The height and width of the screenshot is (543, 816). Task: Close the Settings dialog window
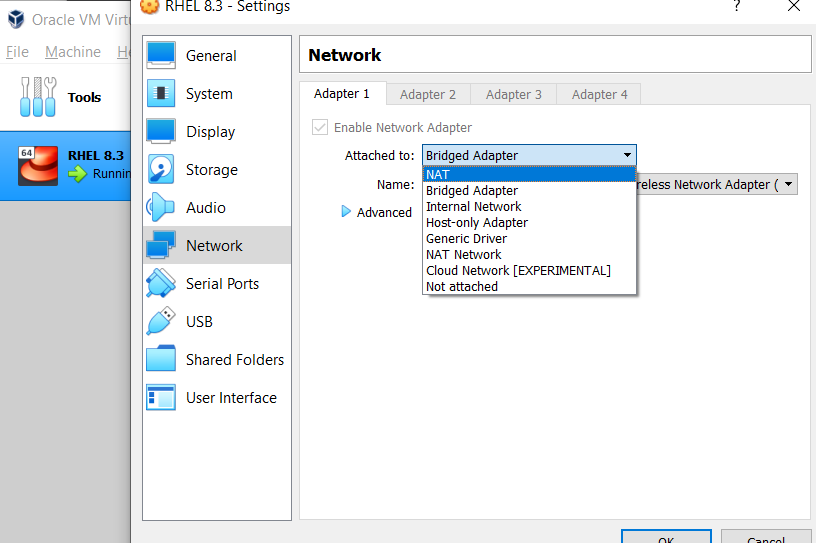point(794,6)
